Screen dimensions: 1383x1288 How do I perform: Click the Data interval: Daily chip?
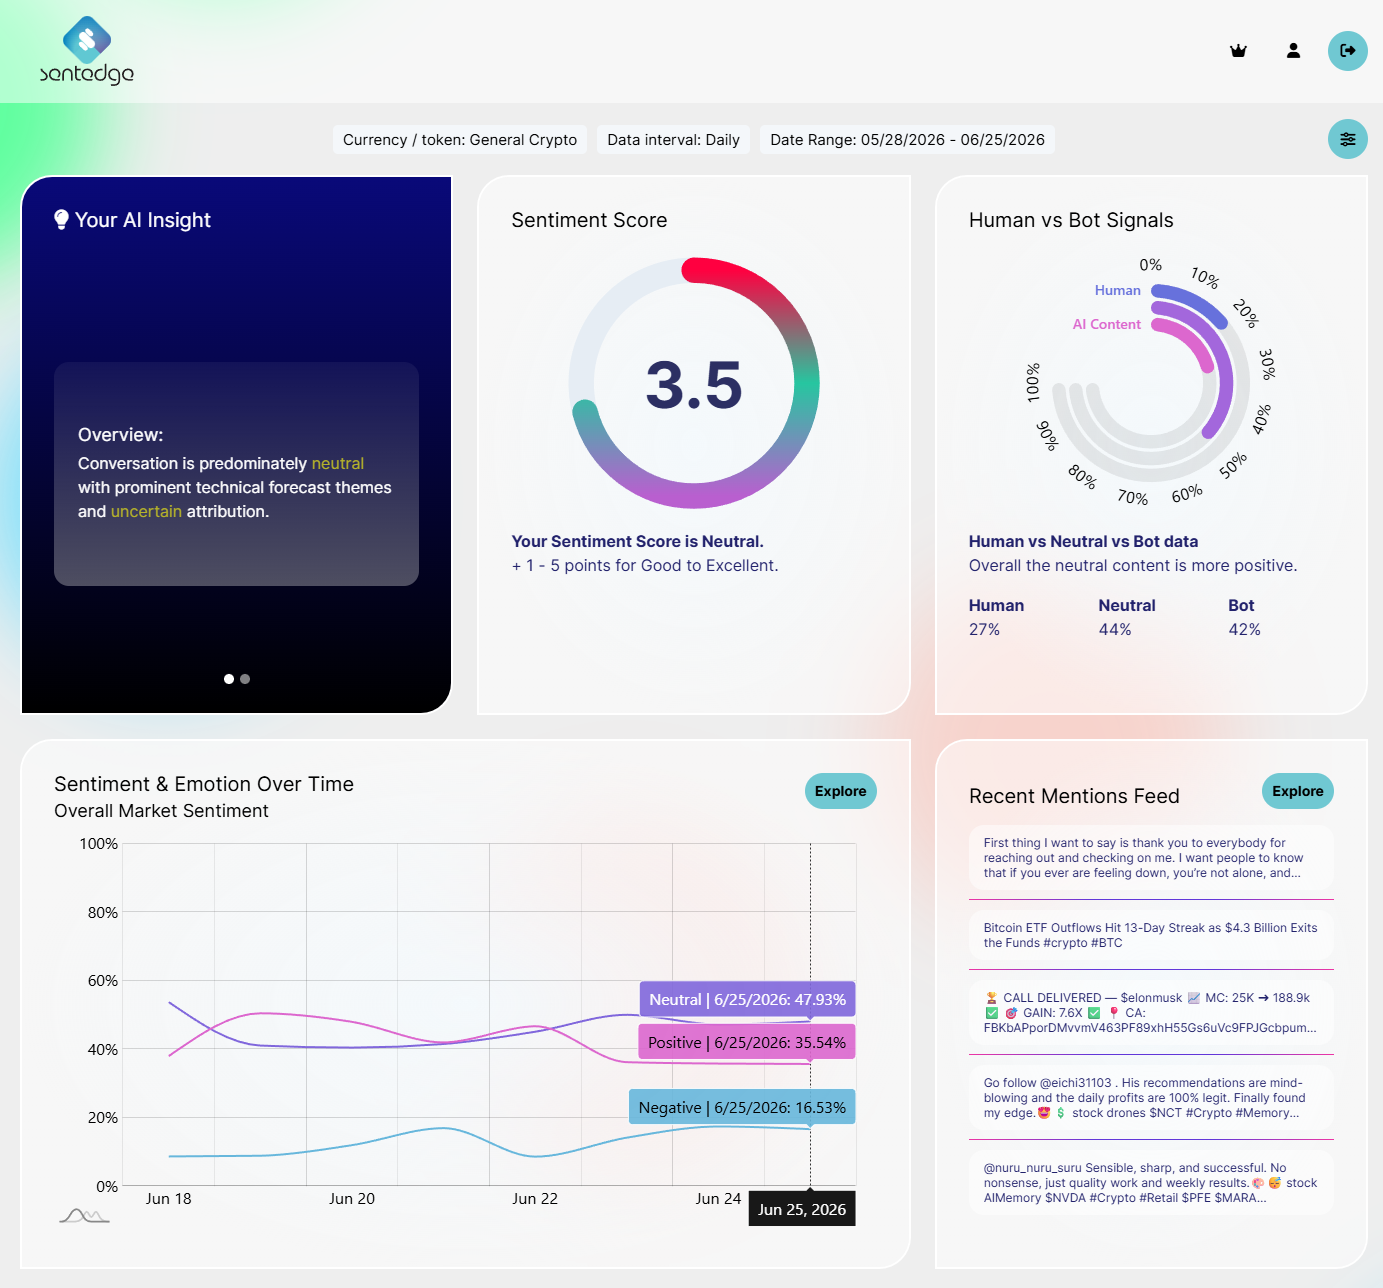point(674,140)
